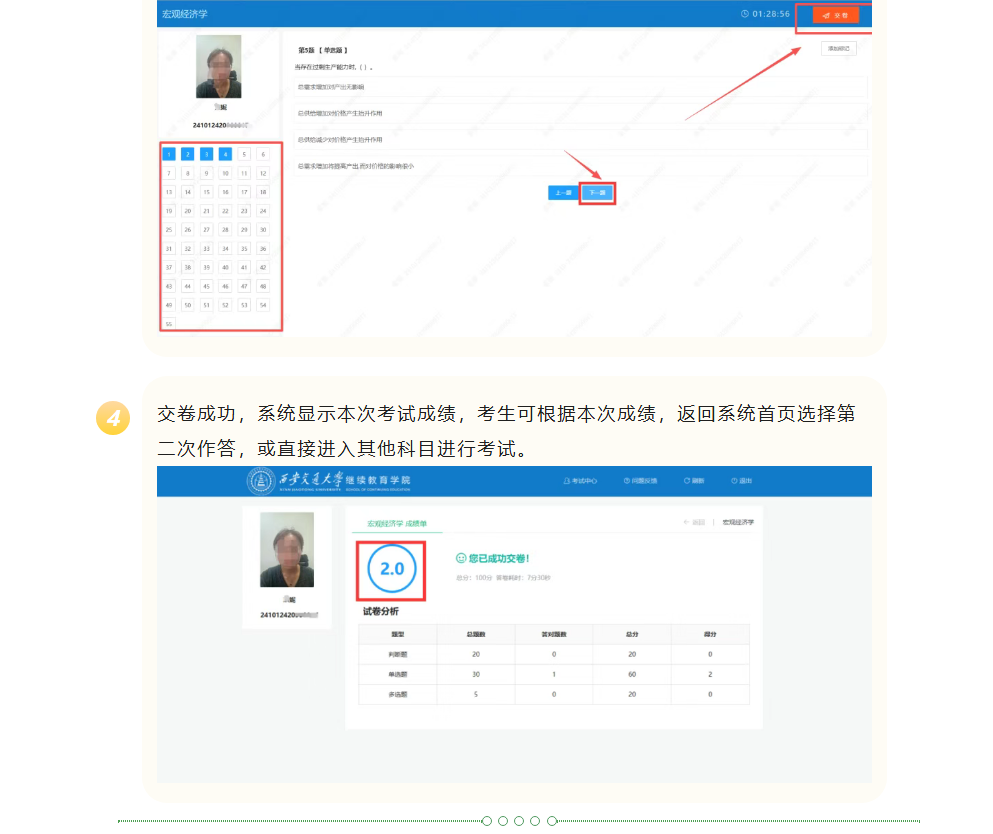Screen dimensions: 993x834
Task: Click 下一题 to go to the next question
Action: [x=598, y=193]
